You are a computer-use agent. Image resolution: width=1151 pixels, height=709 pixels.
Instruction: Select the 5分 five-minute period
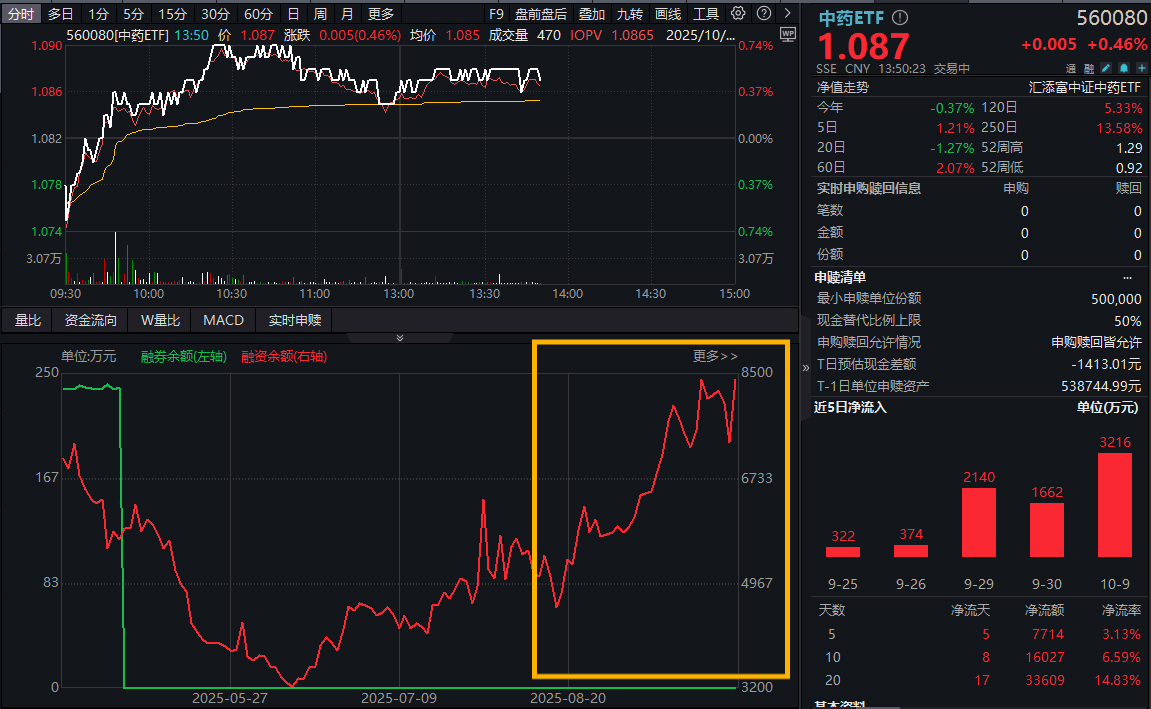pyautogui.click(x=134, y=14)
